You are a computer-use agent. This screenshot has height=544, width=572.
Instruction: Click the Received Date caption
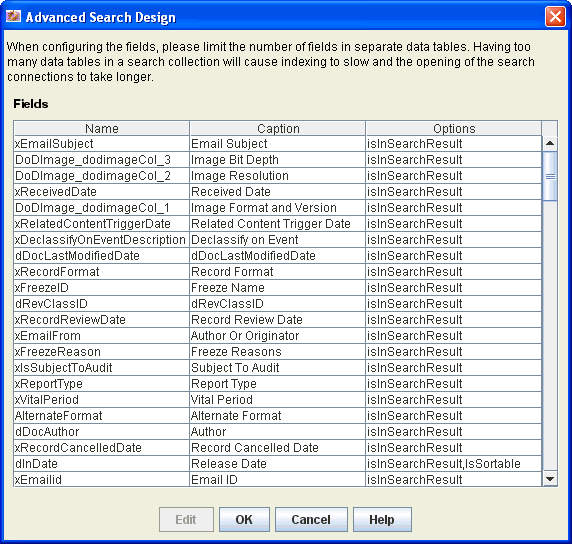point(278,192)
